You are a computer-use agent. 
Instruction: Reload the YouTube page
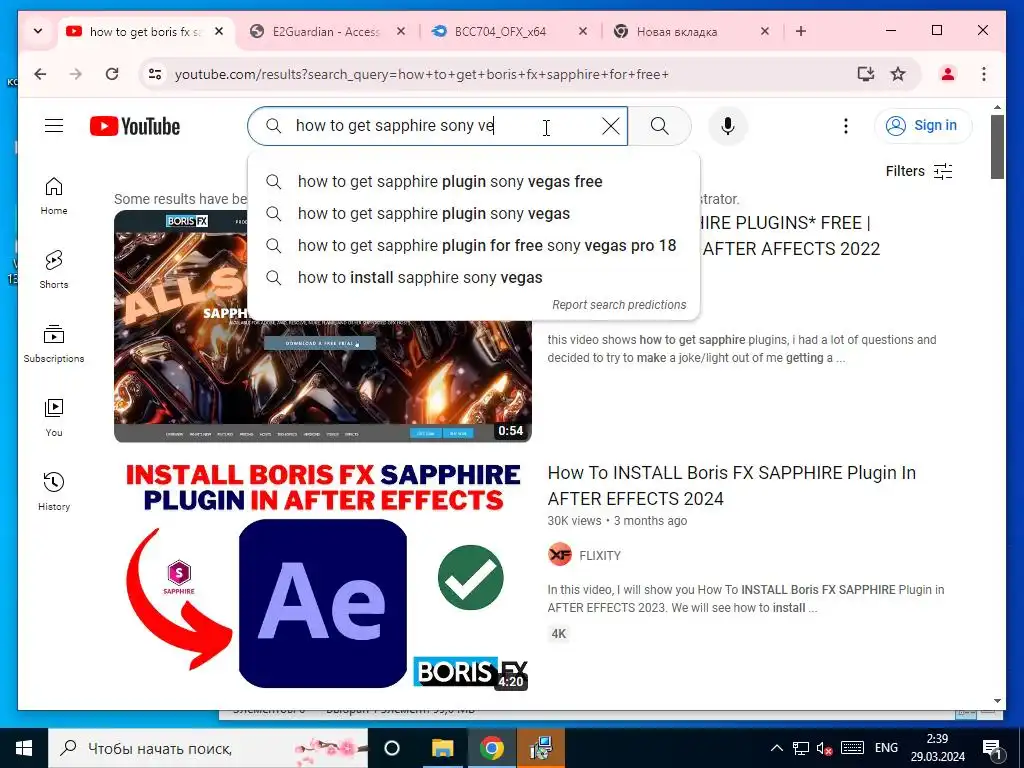click(112, 74)
